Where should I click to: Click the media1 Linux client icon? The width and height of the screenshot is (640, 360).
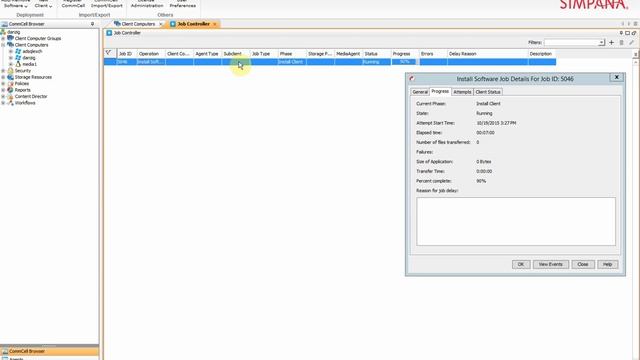[x=18, y=64]
